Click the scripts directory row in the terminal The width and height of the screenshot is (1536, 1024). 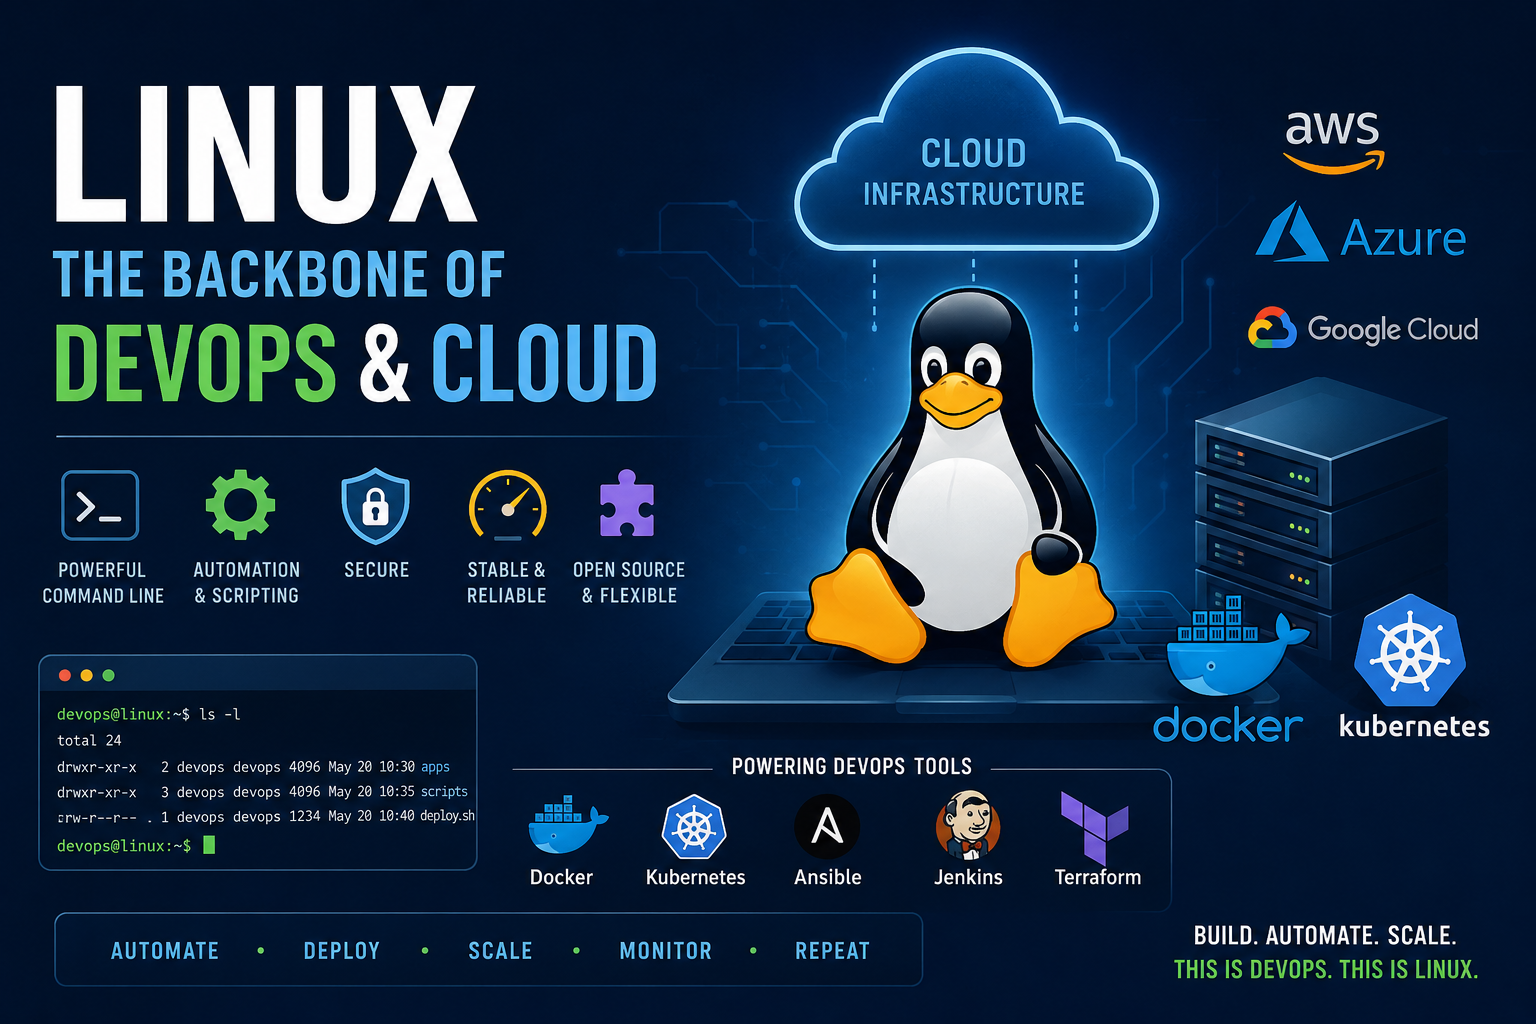point(262,792)
